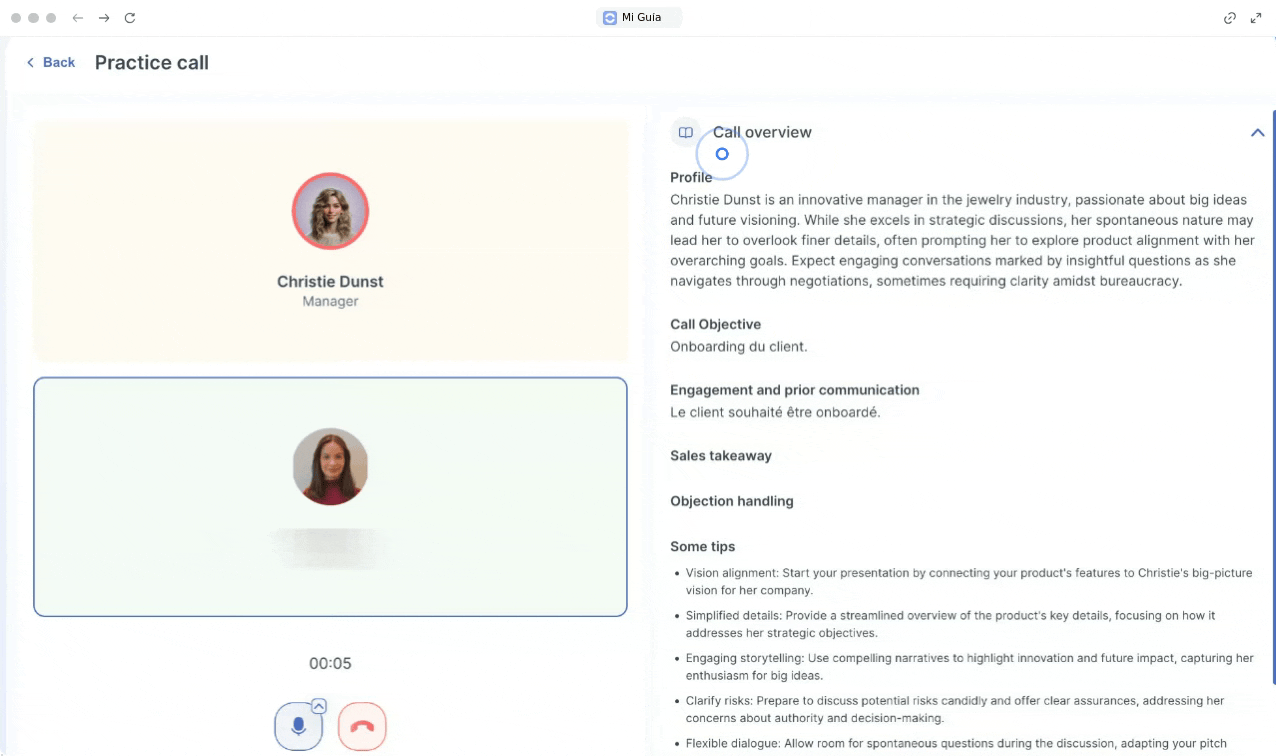Screen dimensions: 1276x756
Task: Click the 00:05 call timer
Action: [330, 663]
